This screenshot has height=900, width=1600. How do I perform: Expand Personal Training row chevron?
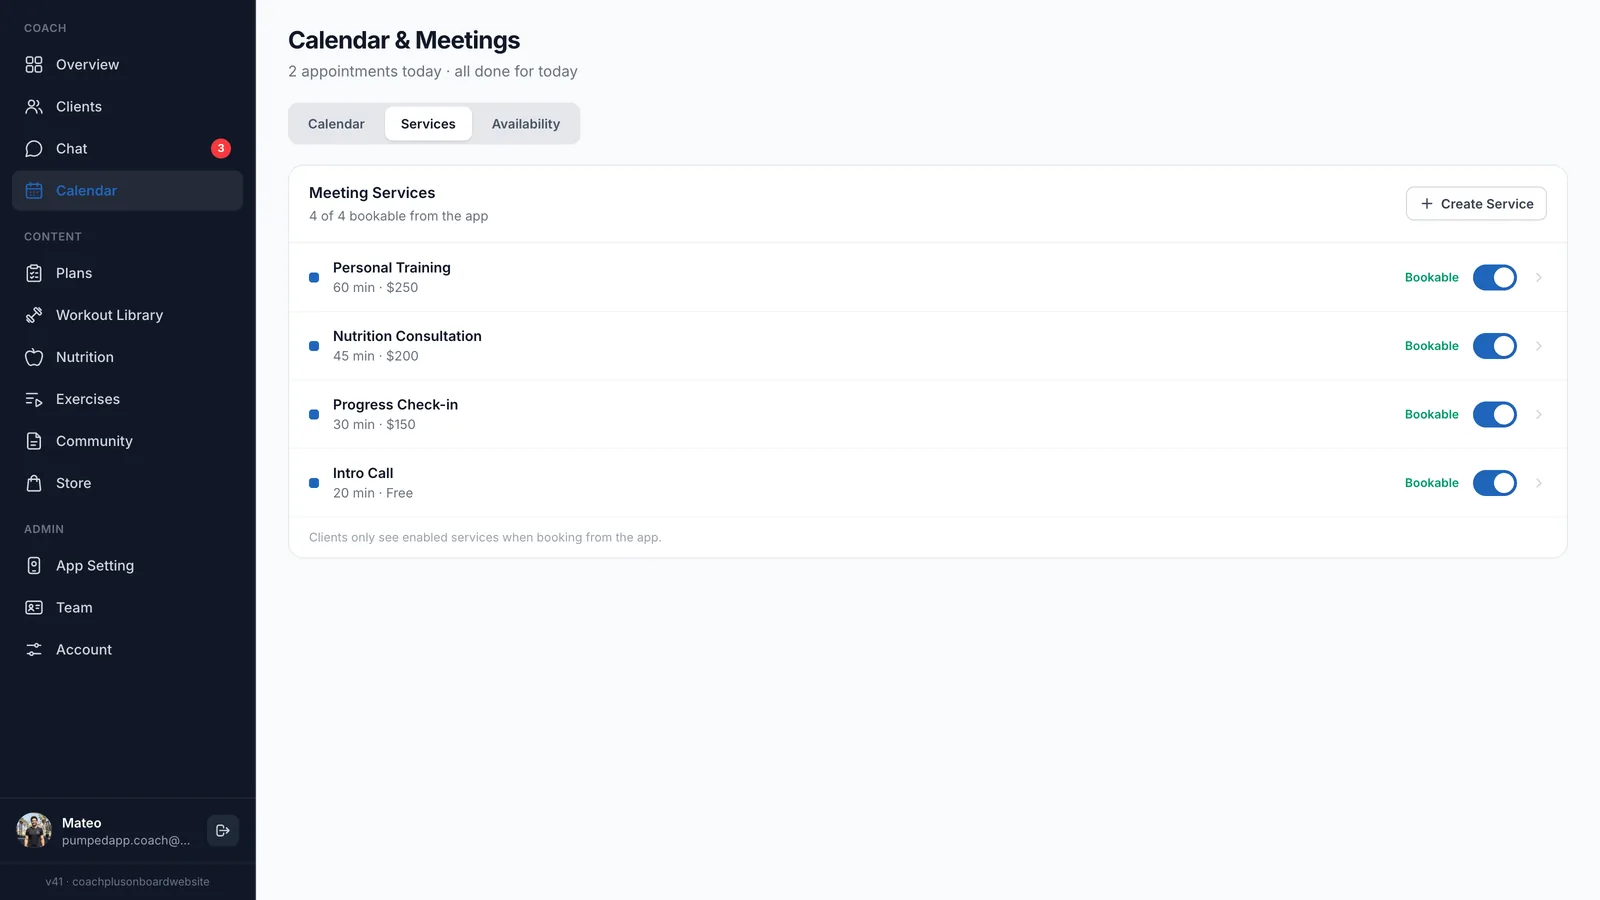tap(1539, 277)
